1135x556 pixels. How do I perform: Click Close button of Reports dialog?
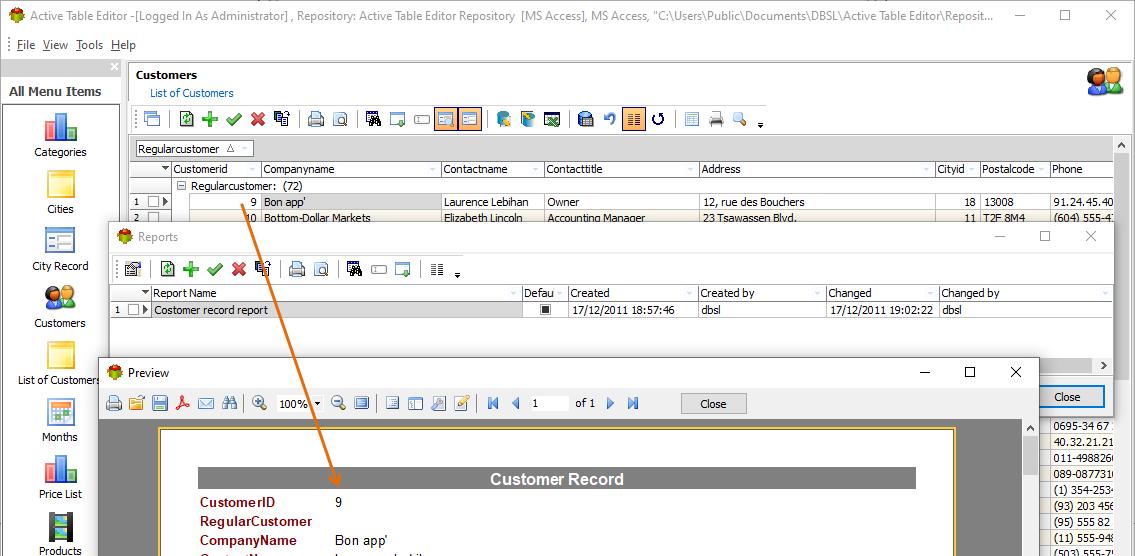point(1067,397)
